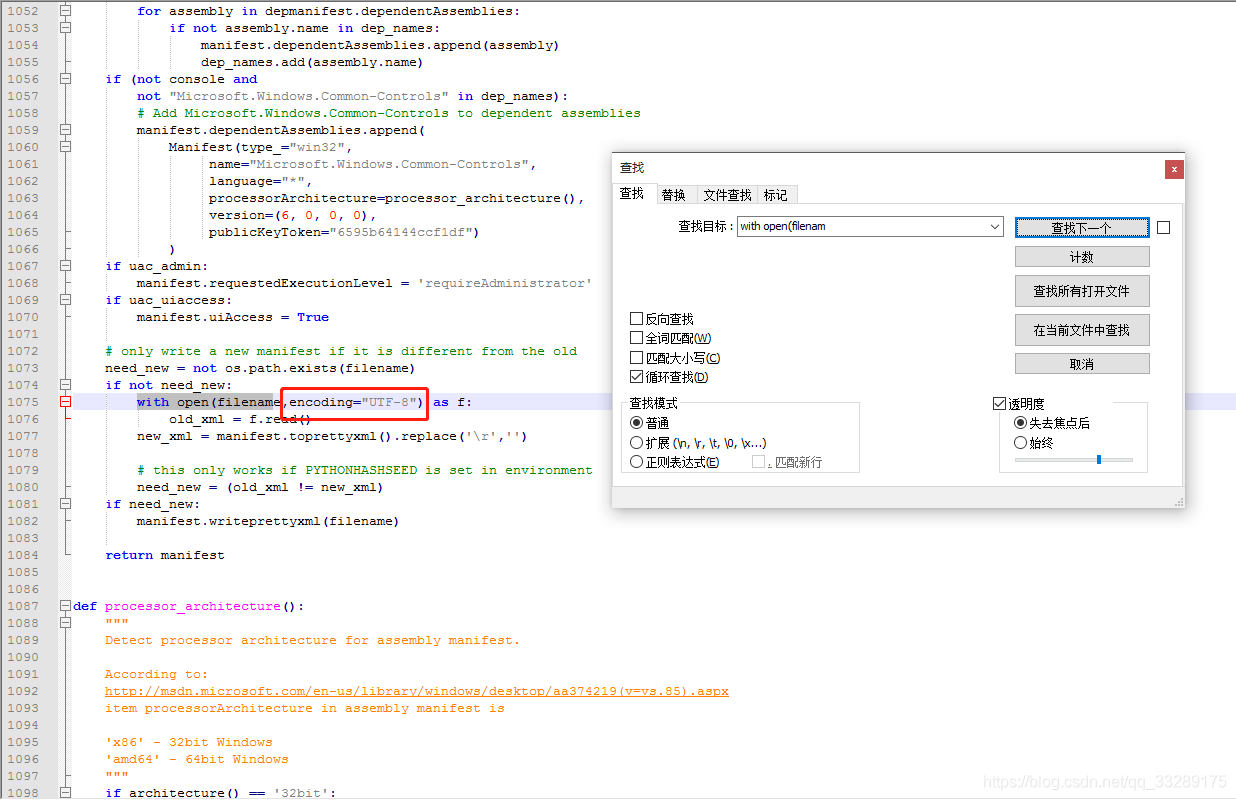Switch to the 替换 (Replace) tab

(x=676, y=194)
